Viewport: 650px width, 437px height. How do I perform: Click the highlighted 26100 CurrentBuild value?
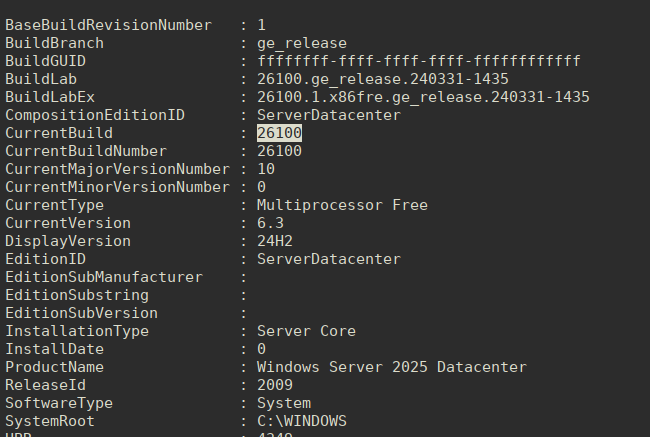coord(279,133)
